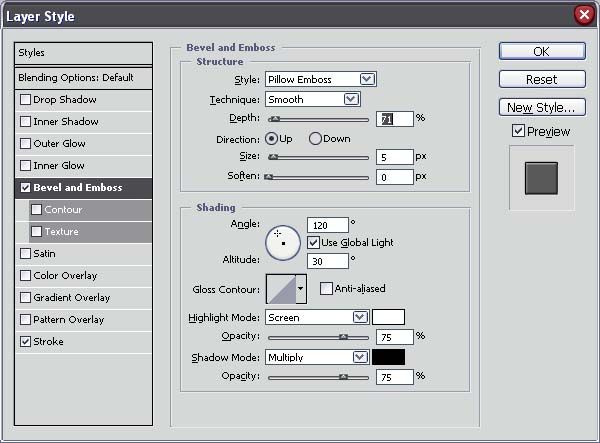
Task: Click the Highlight Opacity percentage field
Action: (x=395, y=337)
